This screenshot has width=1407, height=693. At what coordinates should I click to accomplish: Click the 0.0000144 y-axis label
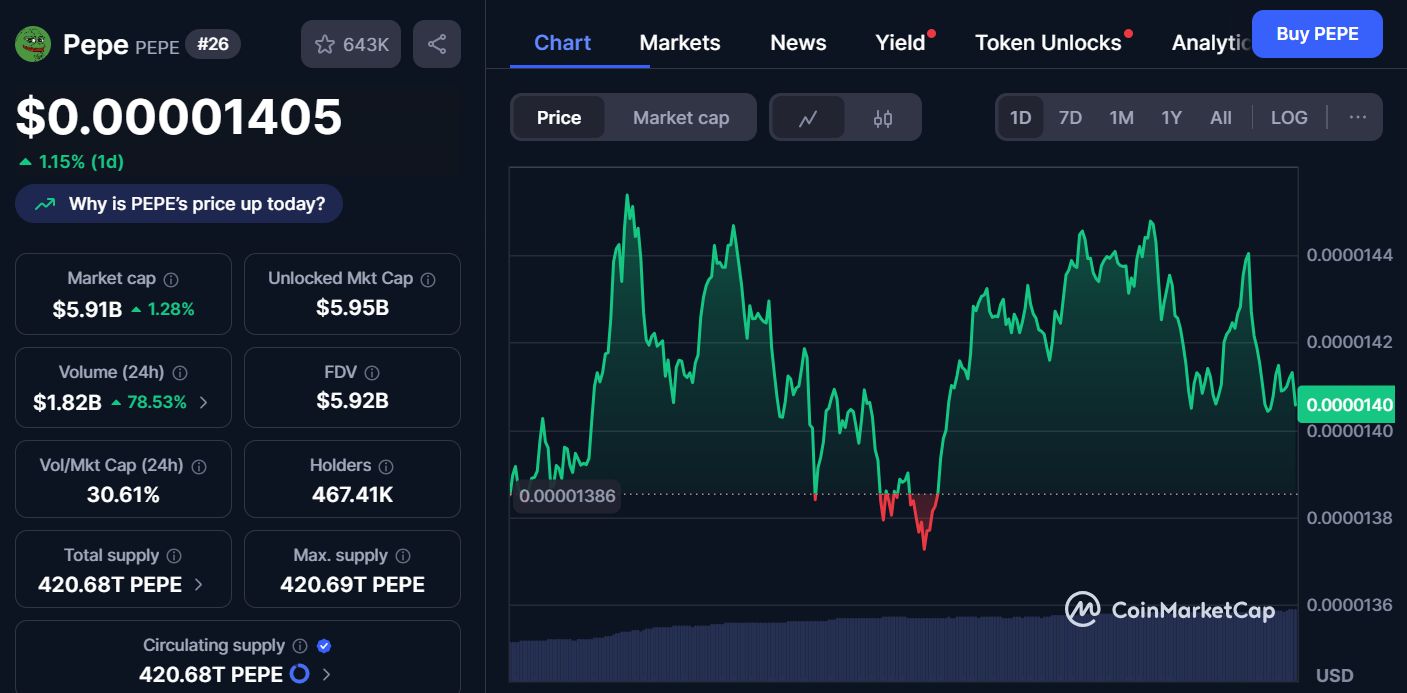pos(1349,255)
